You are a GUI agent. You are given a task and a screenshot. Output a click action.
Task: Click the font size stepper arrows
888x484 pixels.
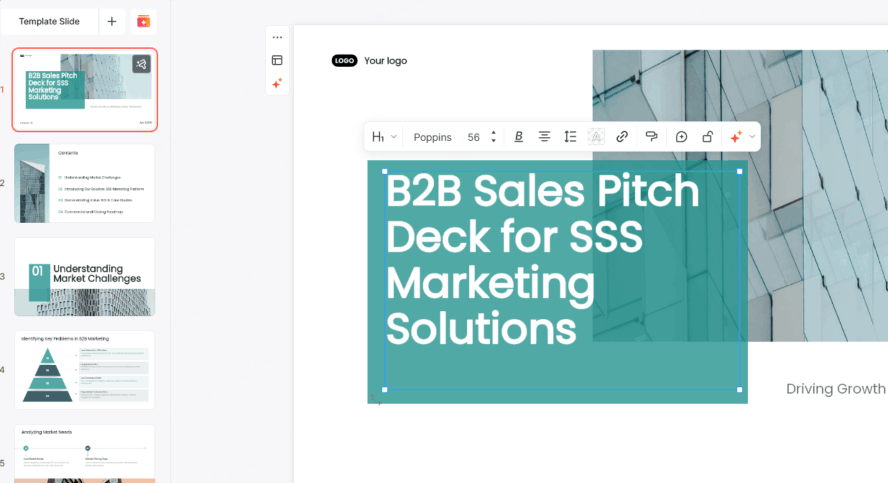click(493, 137)
